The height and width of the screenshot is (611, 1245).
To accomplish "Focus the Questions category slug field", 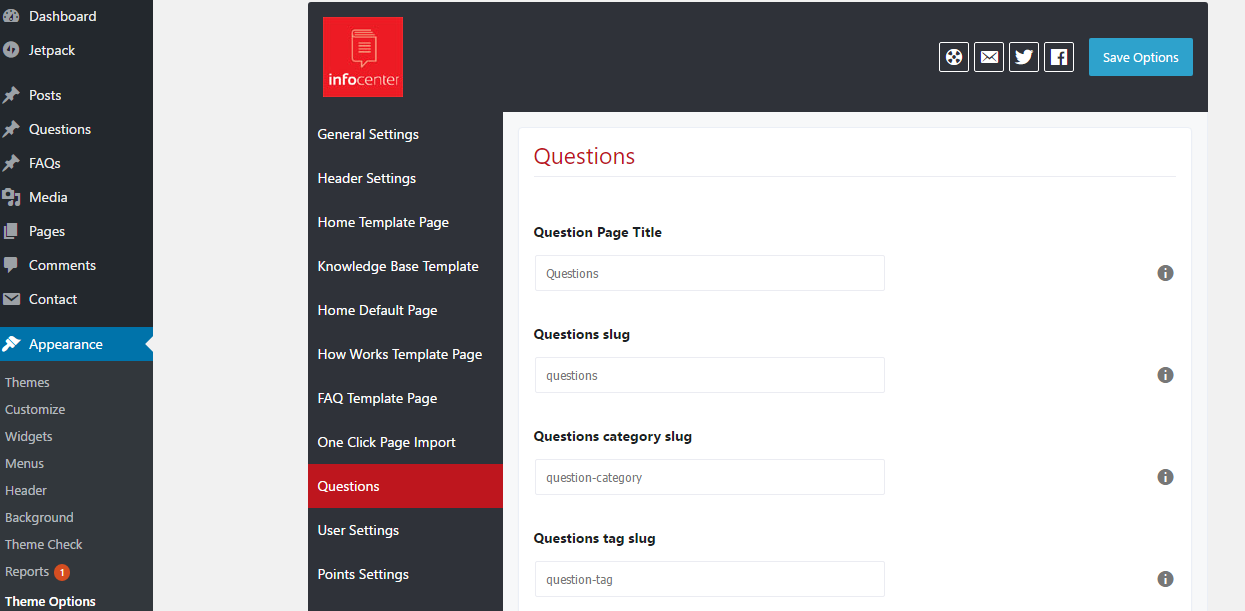I will 709,477.
